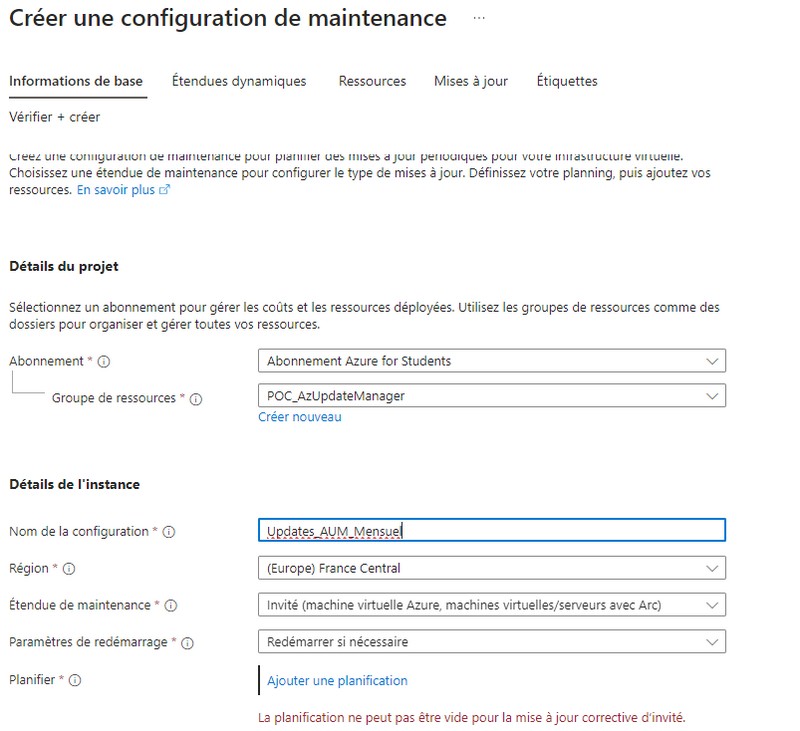Open the Groupe de ressources dropdown
The width and height of the screenshot is (800, 731).
[491, 396]
